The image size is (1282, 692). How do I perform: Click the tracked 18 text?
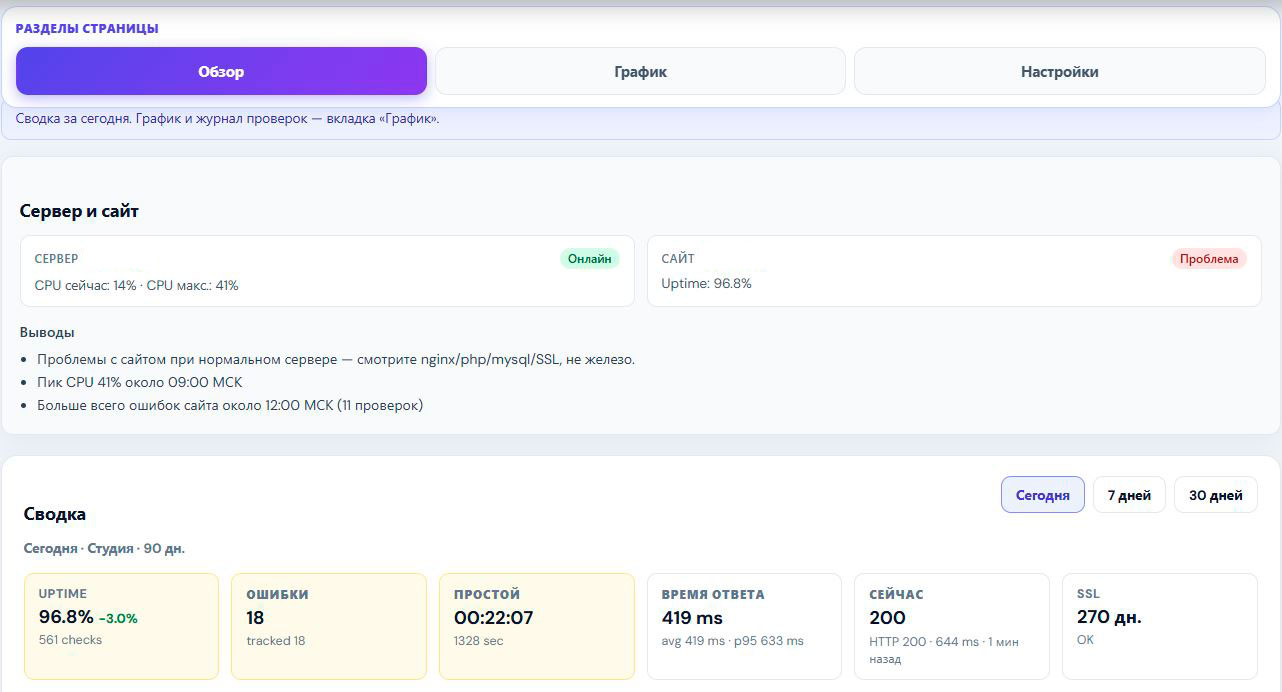click(x=276, y=641)
